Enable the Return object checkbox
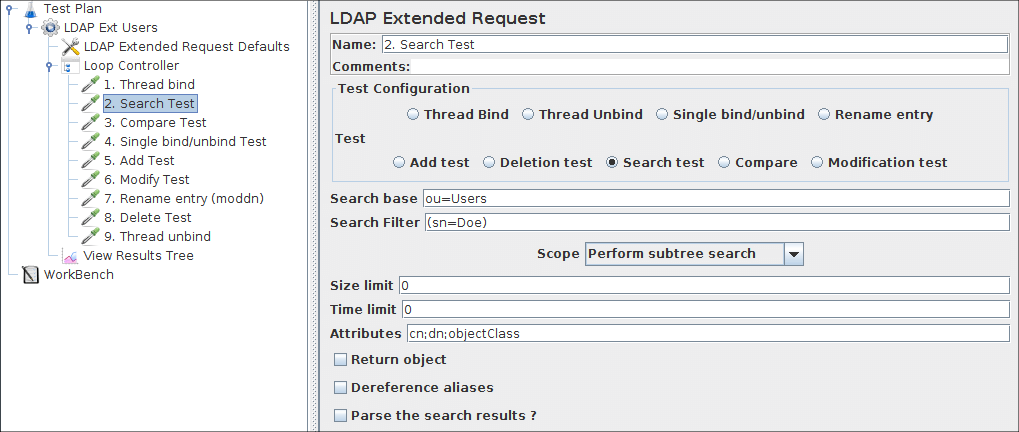This screenshot has height=432, width=1019. point(341,360)
